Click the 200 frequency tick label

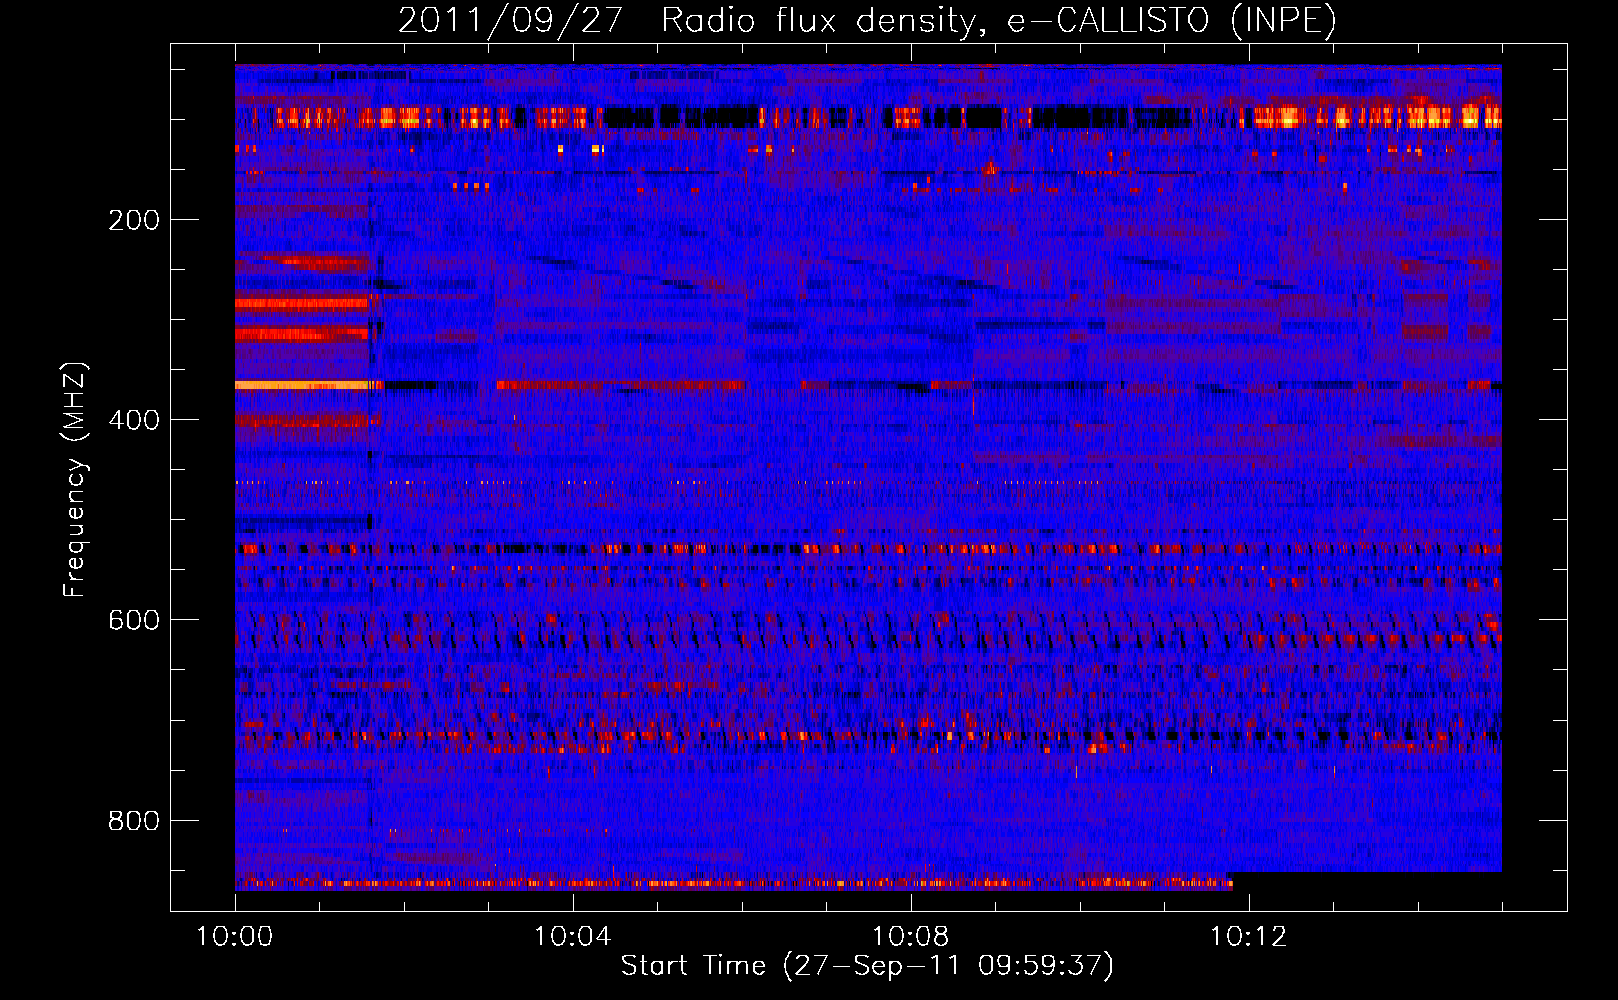tap(134, 220)
